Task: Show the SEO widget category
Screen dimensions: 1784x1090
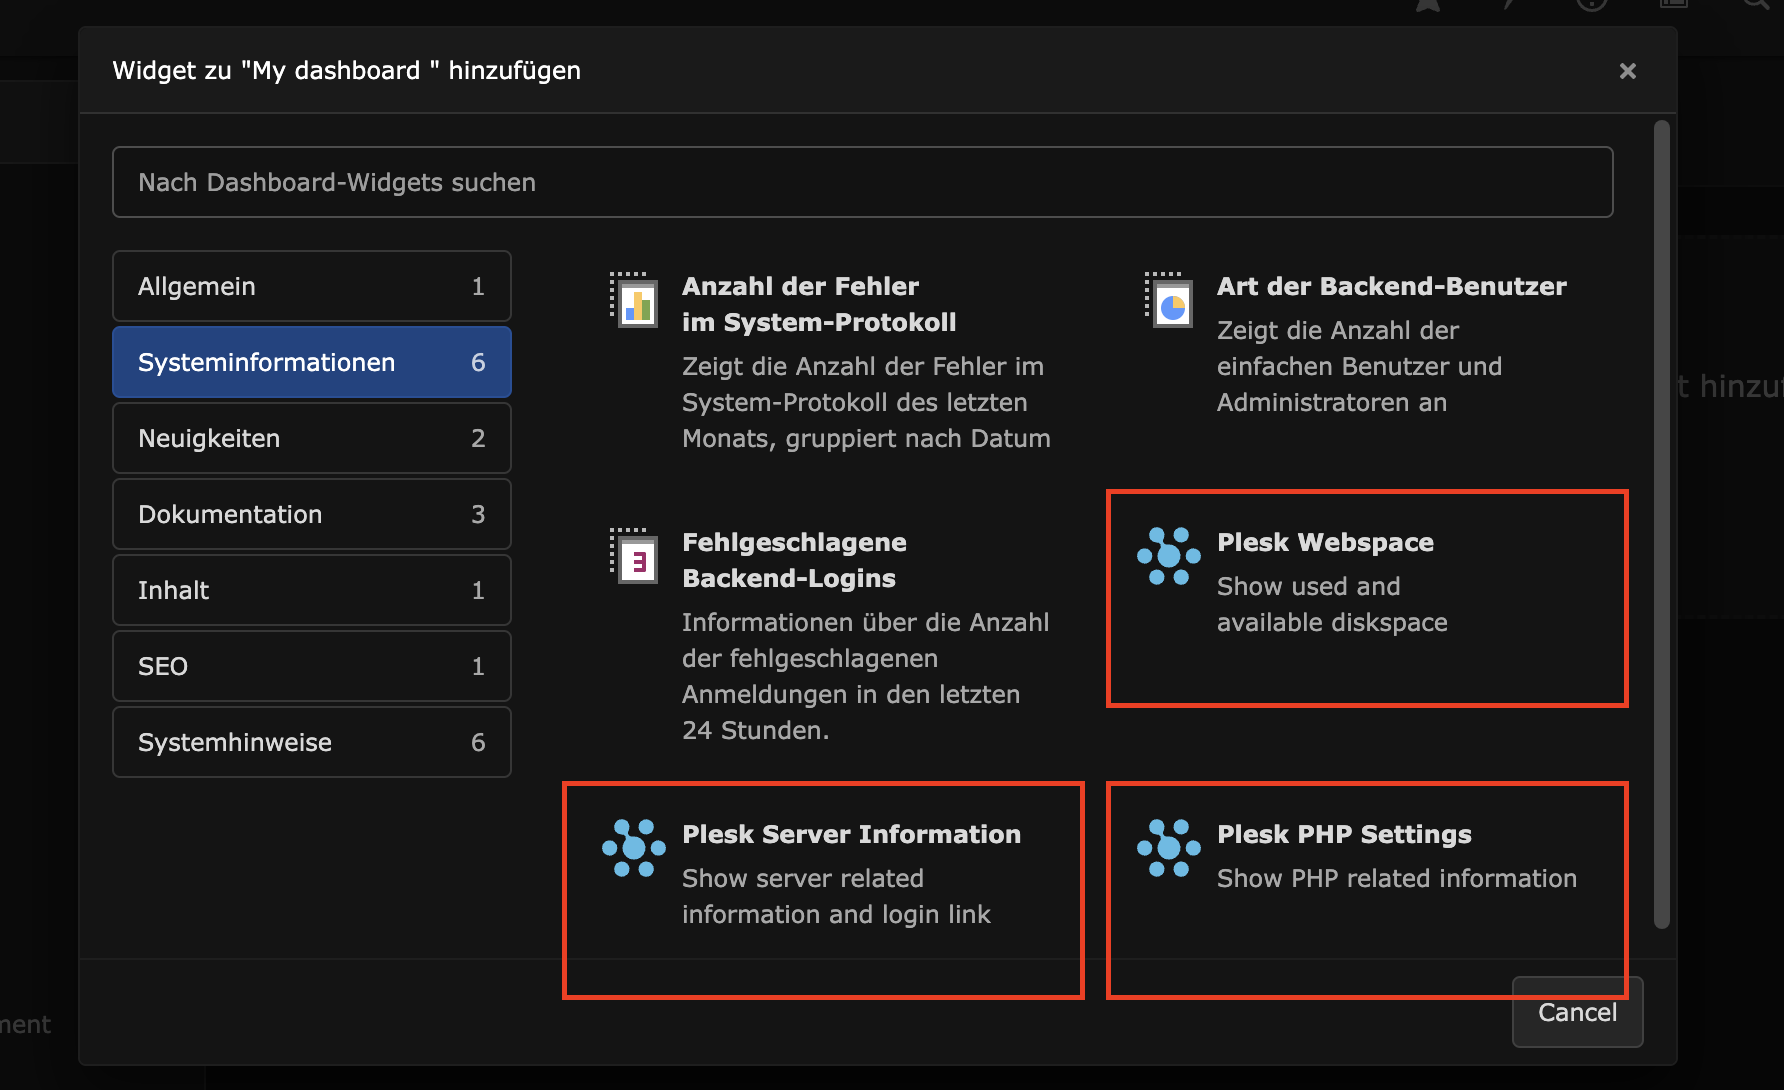Action: [x=312, y=666]
